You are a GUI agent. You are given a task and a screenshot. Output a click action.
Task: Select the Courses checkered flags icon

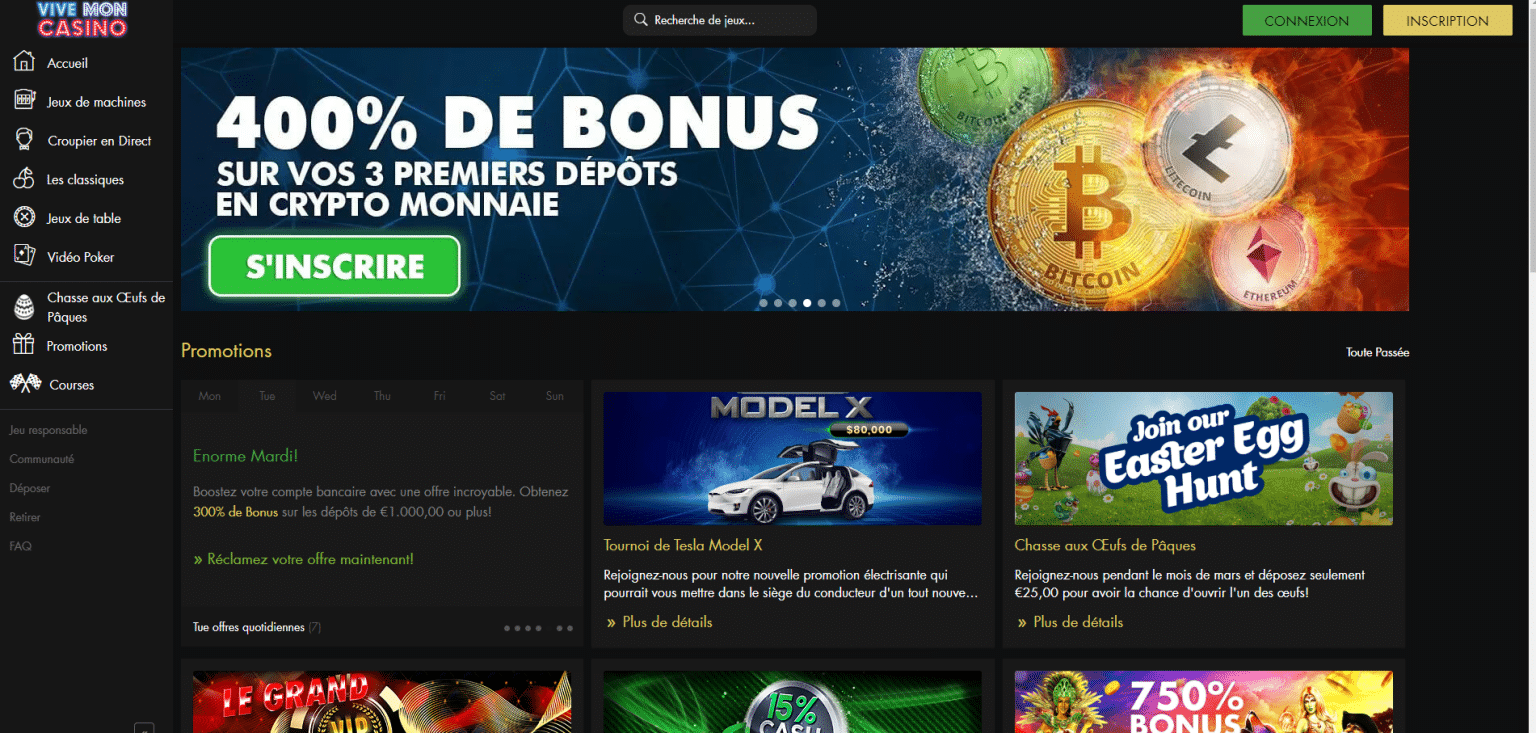coord(25,384)
